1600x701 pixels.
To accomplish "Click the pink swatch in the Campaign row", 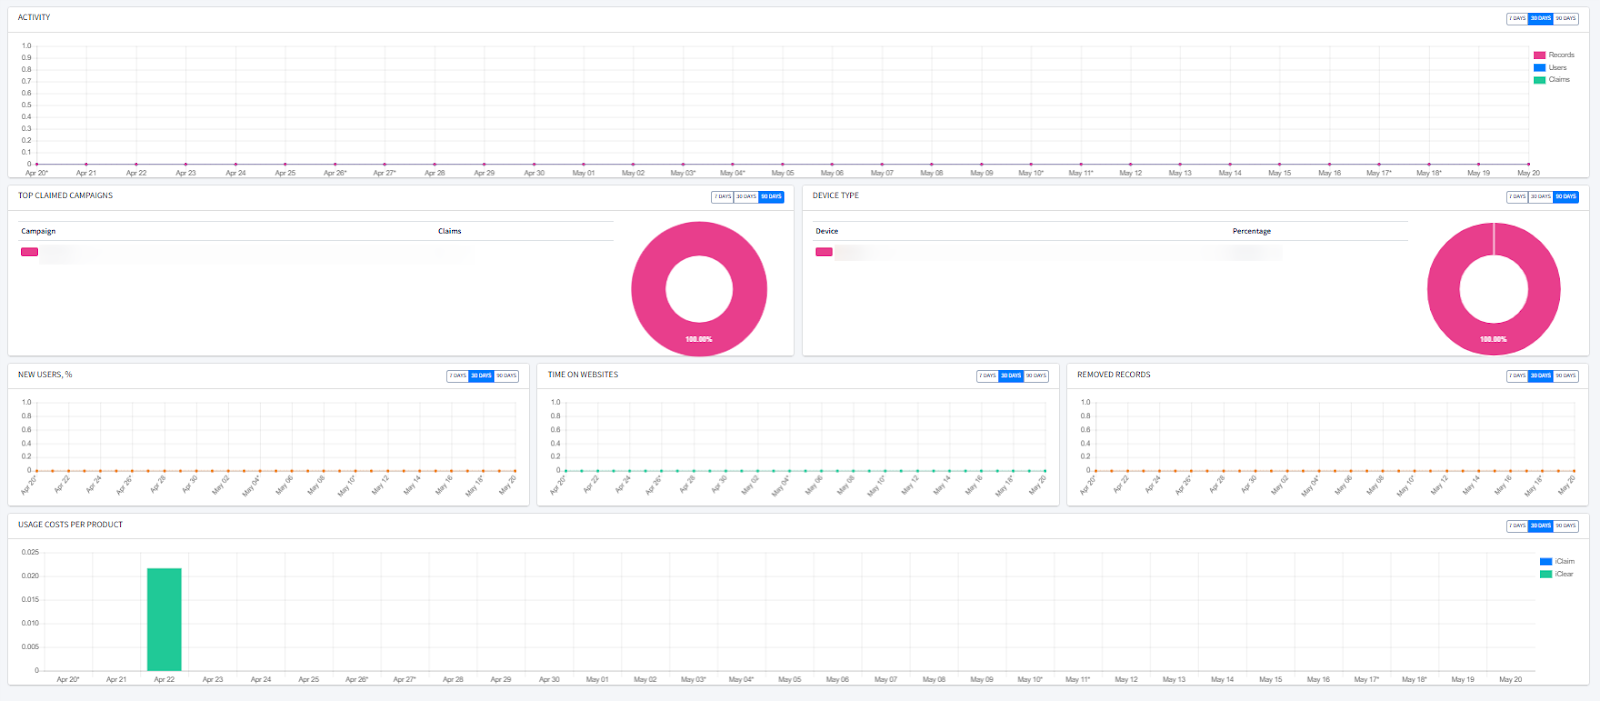I will [x=30, y=252].
